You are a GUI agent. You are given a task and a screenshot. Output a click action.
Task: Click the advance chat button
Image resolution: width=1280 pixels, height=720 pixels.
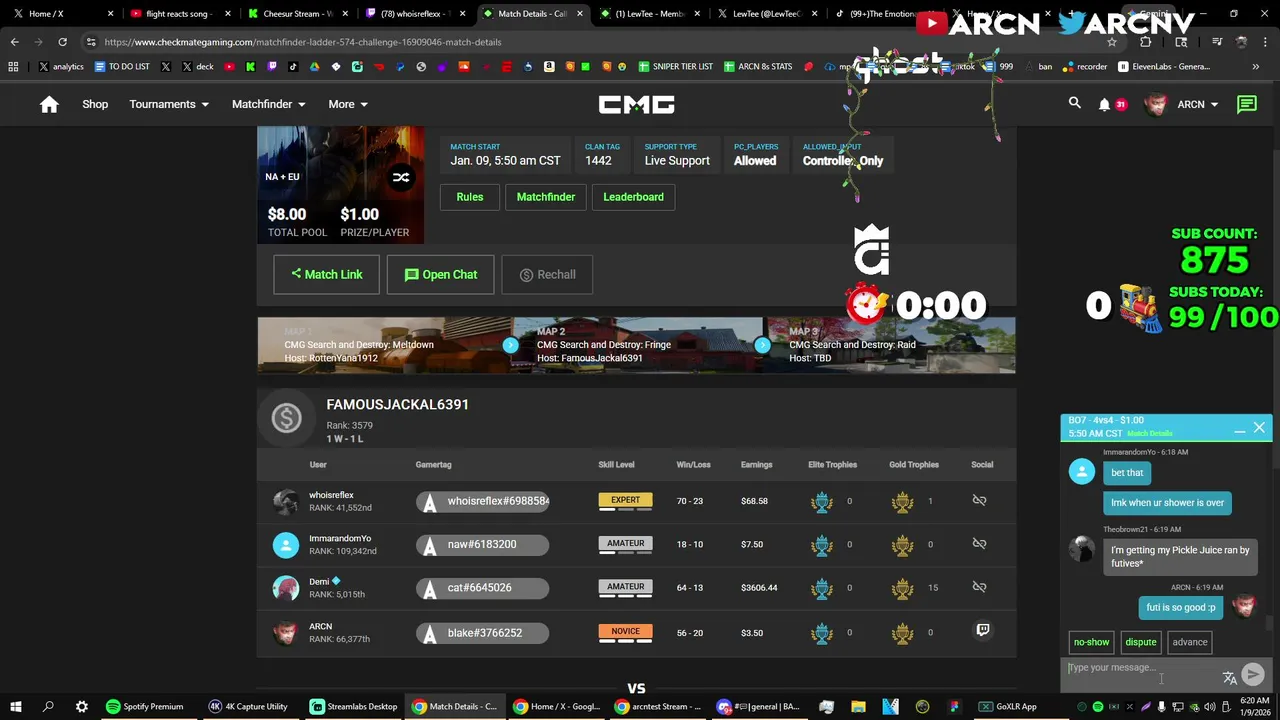click(x=1190, y=642)
